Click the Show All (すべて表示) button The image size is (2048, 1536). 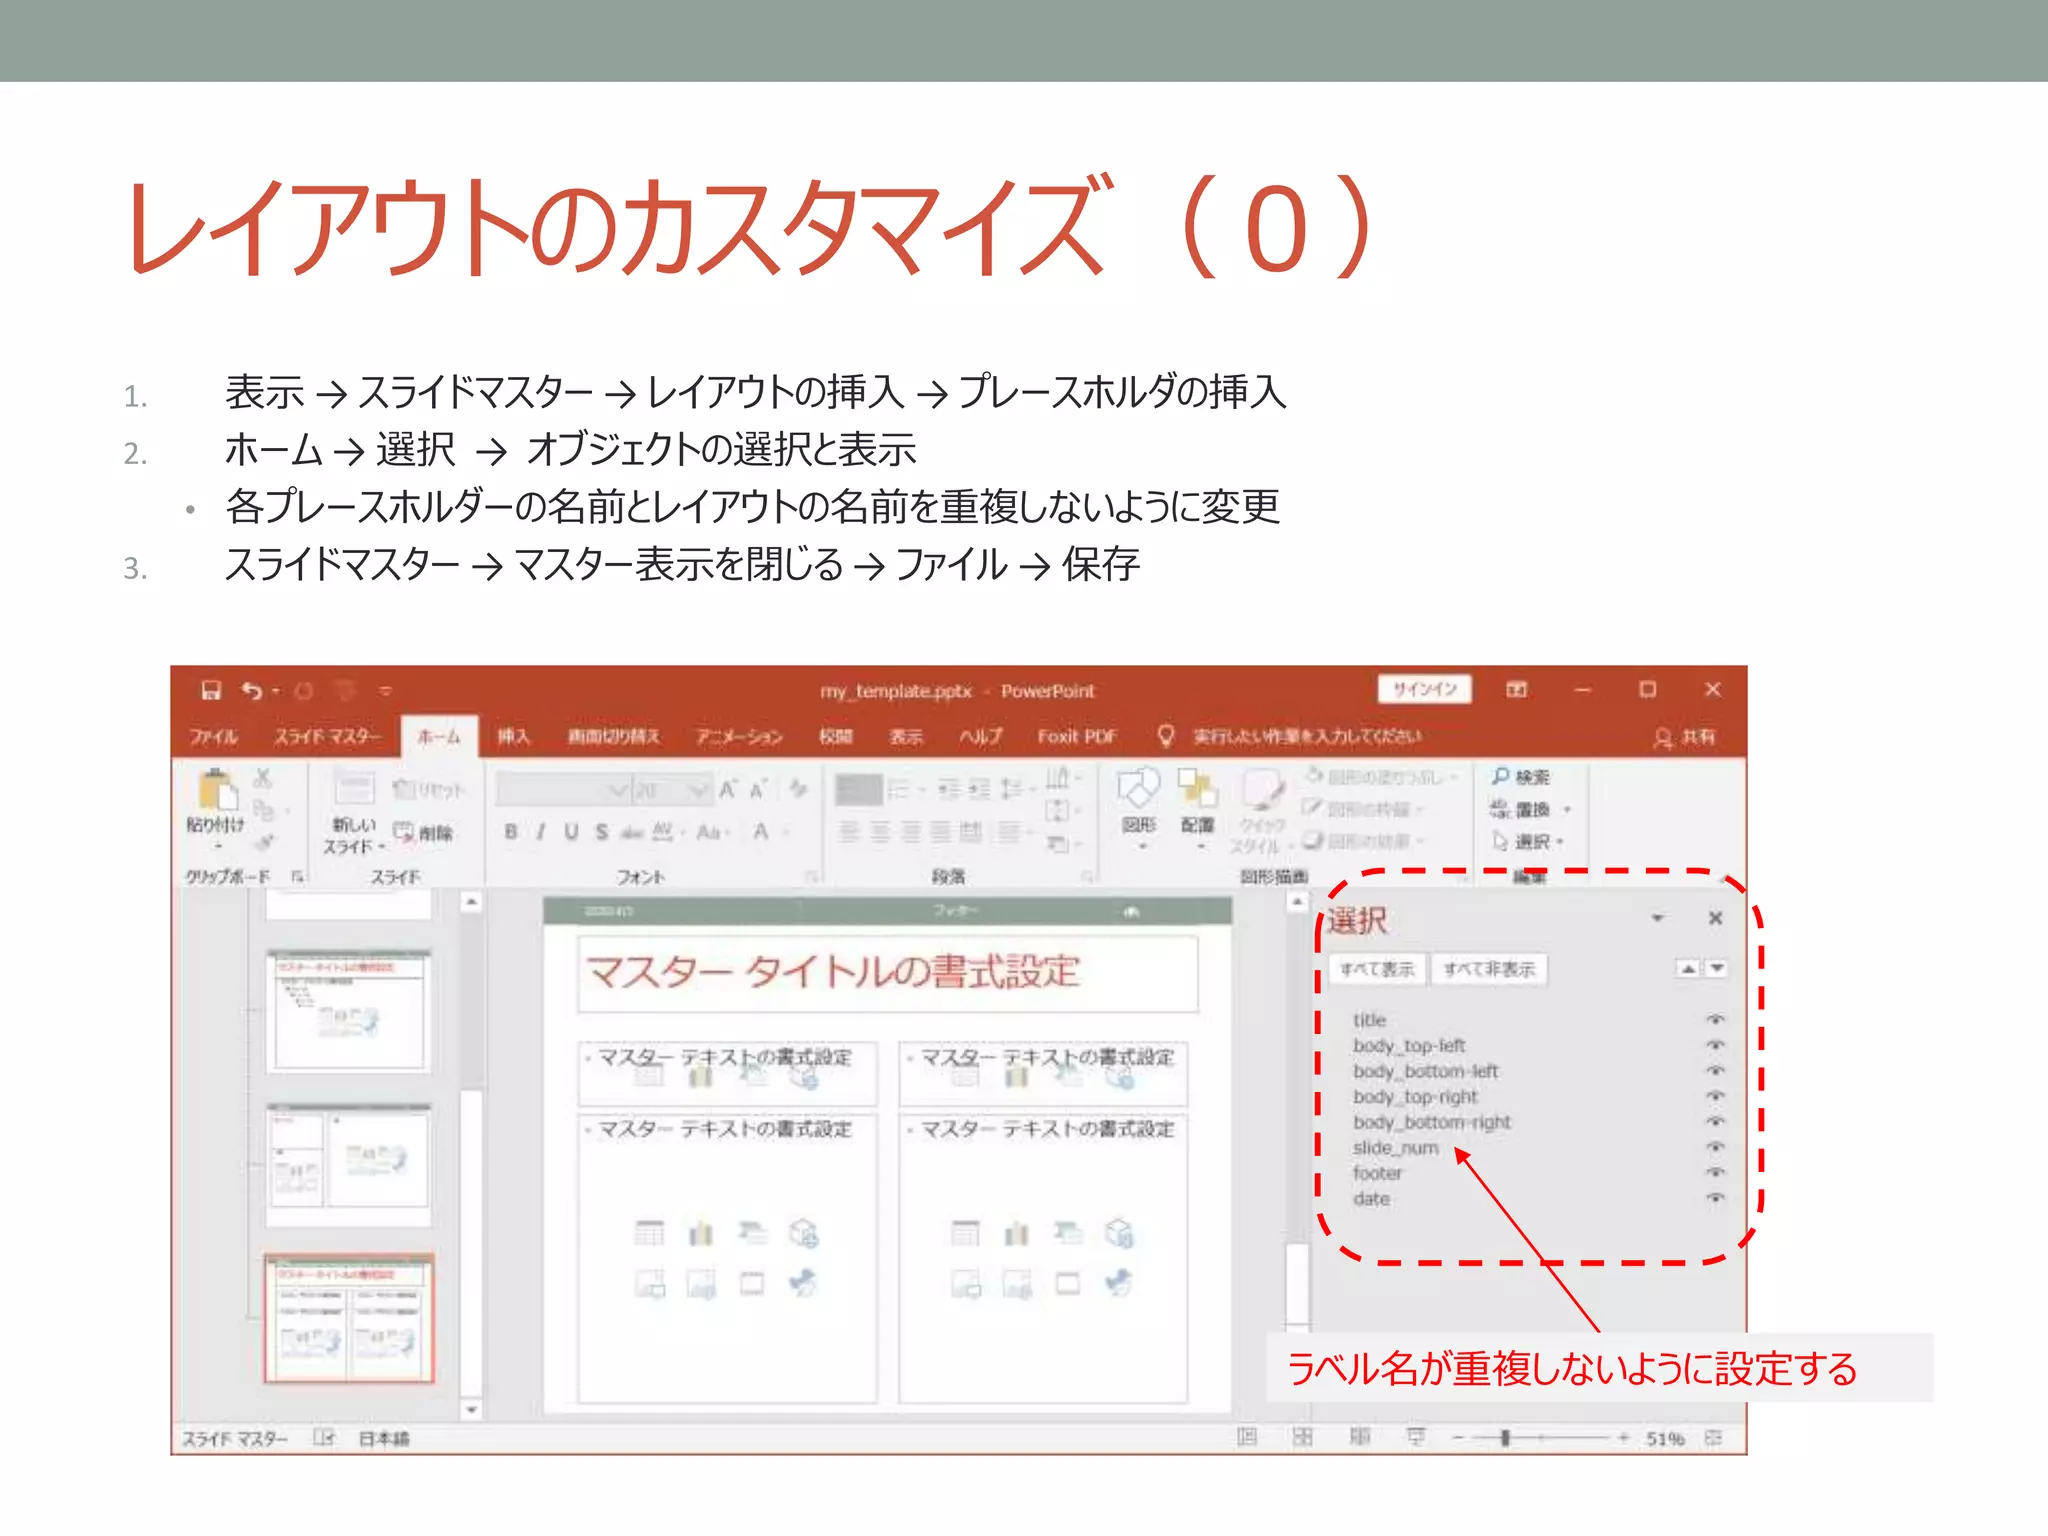point(1376,969)
